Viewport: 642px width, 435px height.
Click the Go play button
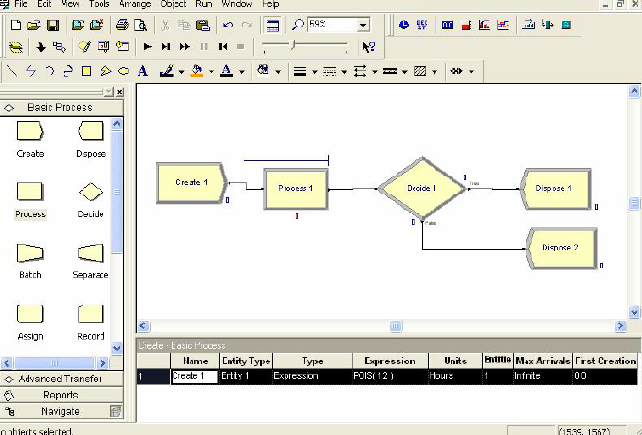[148, 47]
